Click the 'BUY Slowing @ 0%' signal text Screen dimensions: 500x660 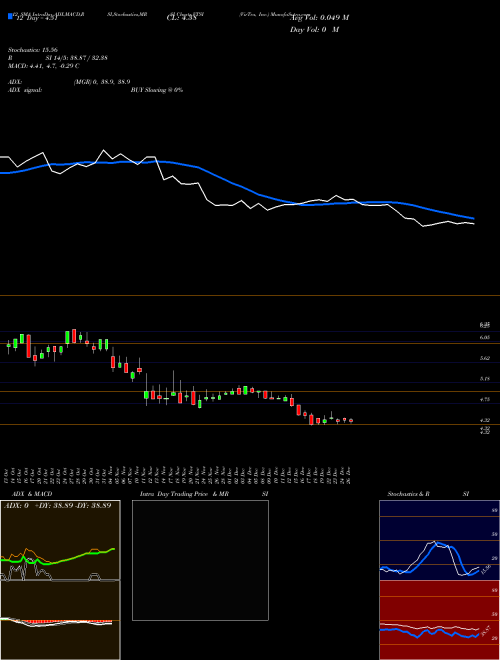(157, 90)
